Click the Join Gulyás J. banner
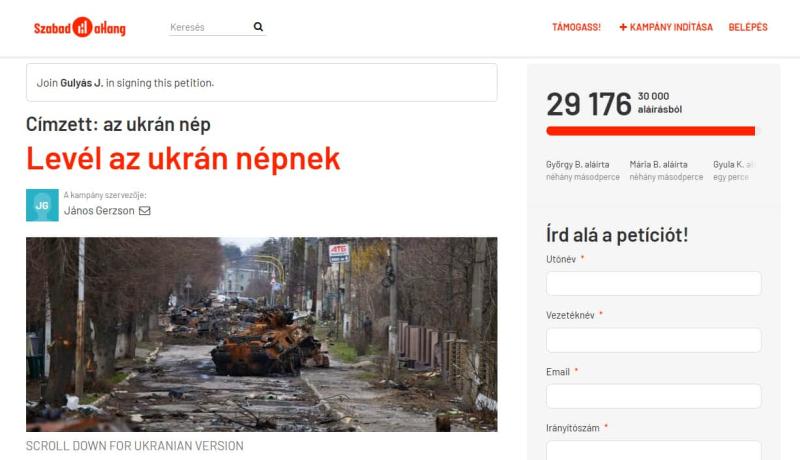800x460 pixels. [262, 83]
